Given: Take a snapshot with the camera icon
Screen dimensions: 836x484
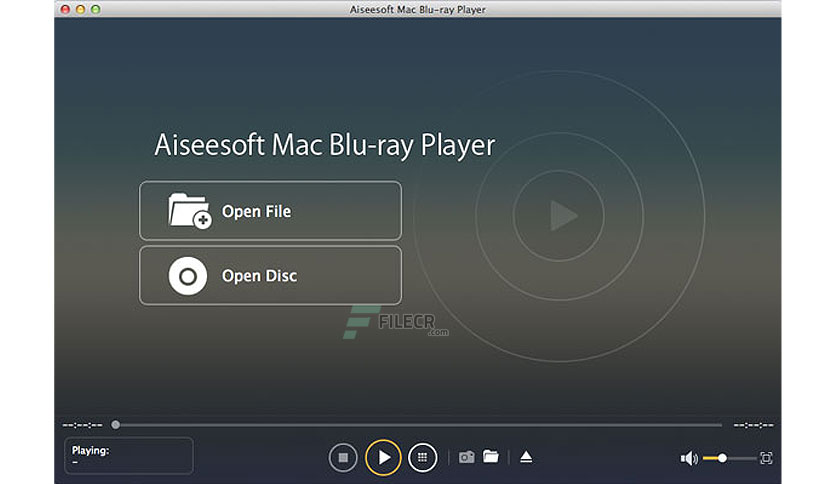Looking at the screenshot, I should coord(467,457).
